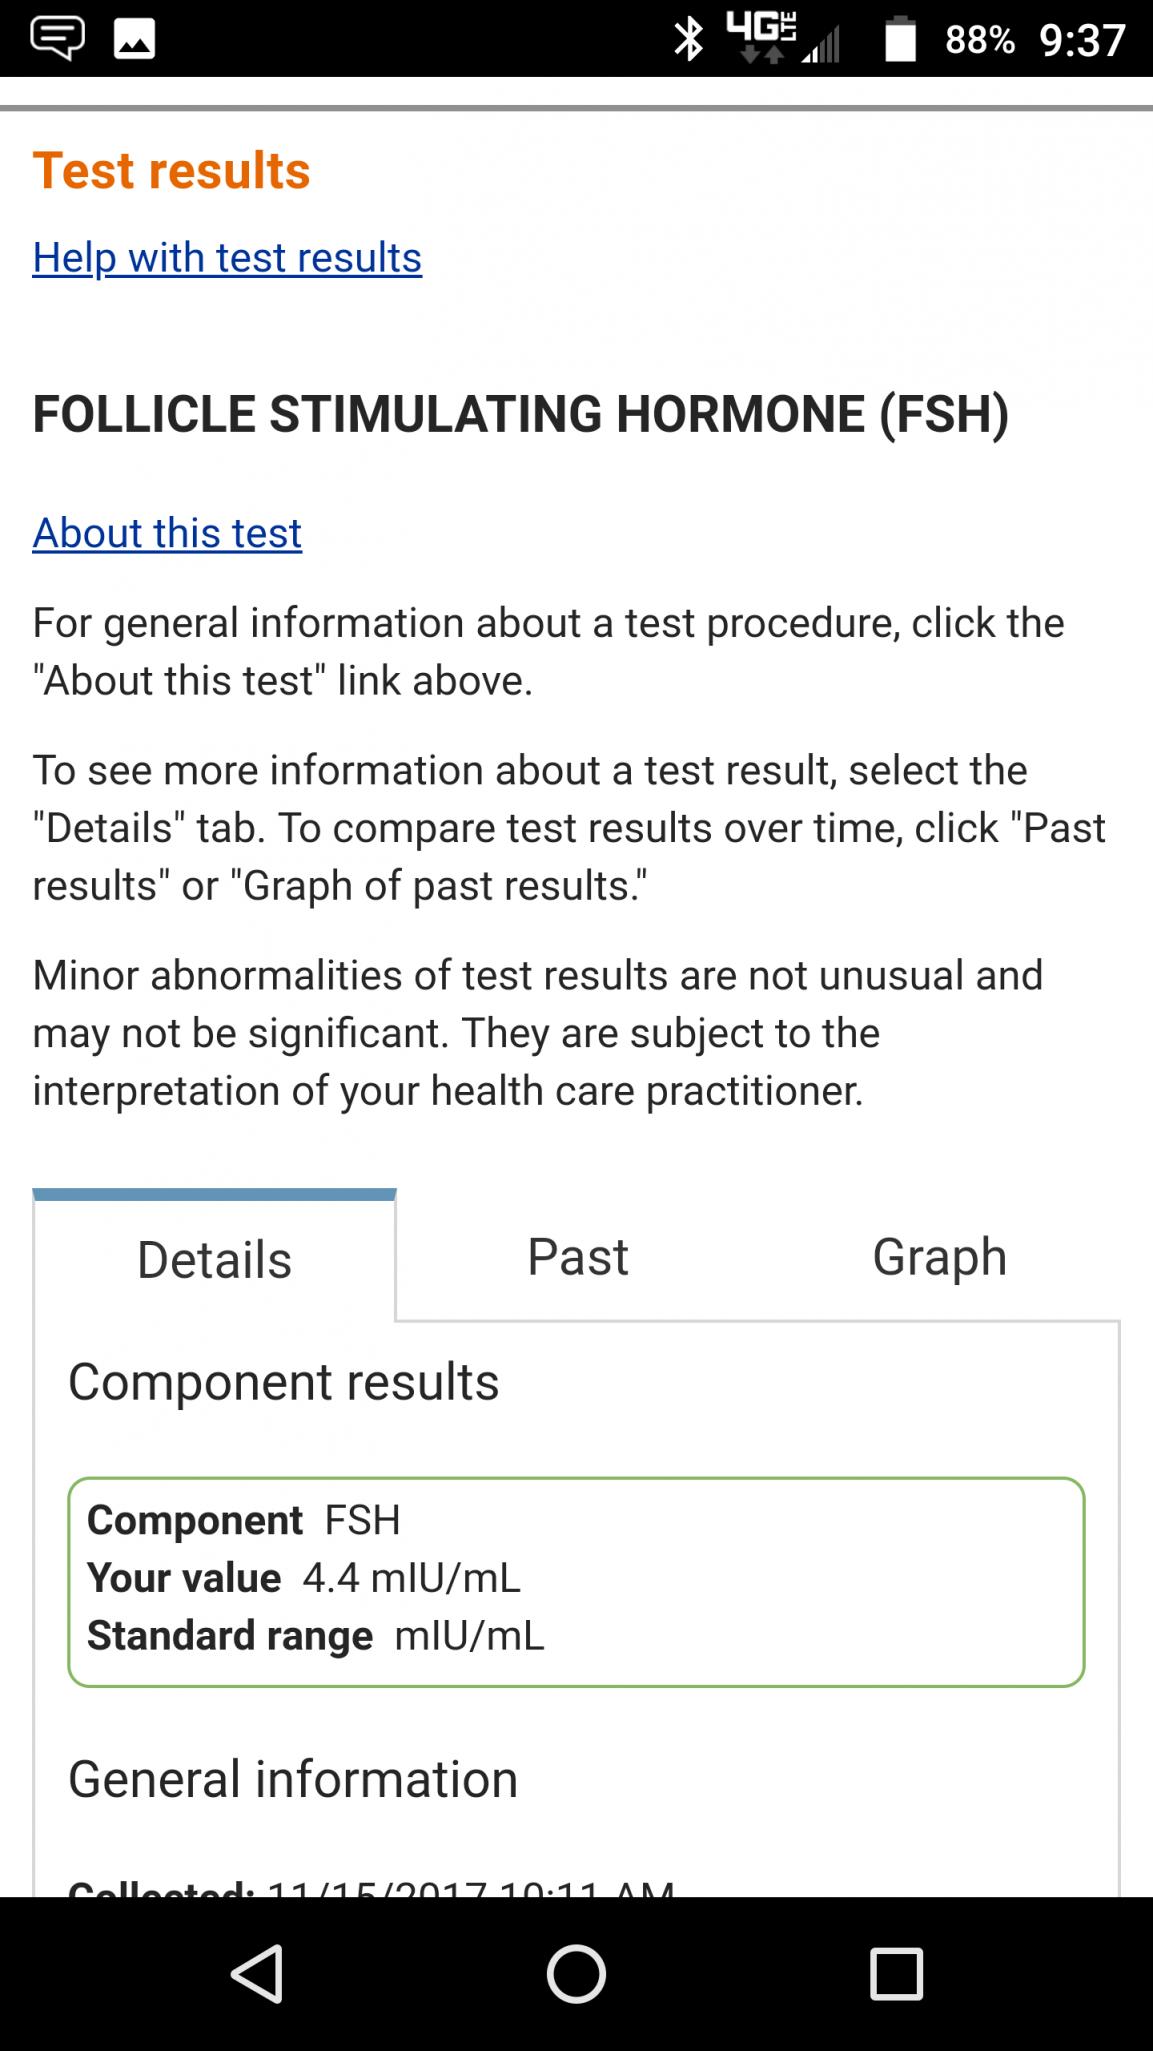Tap the 88% battery percentage text
1153x2051 pixels.
(x=980, y=40)
